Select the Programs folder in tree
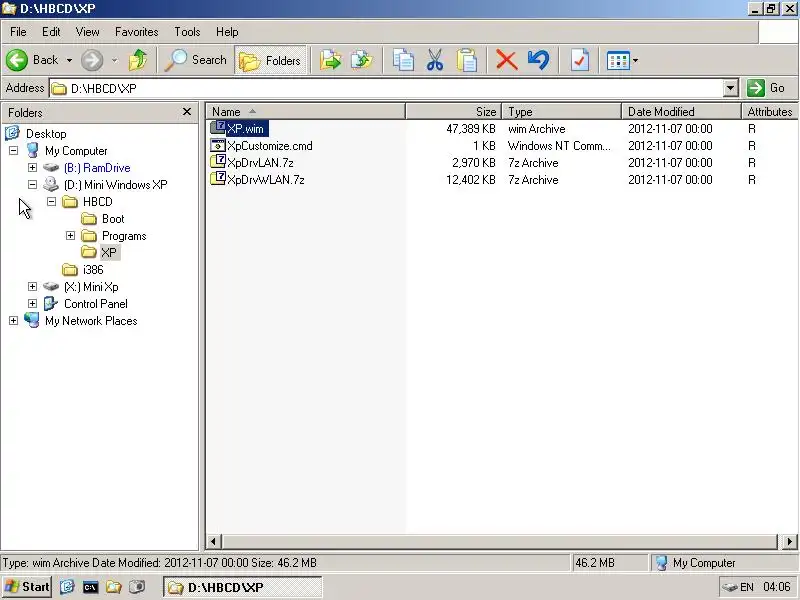800x600 pixels. [x=124, y=236]
